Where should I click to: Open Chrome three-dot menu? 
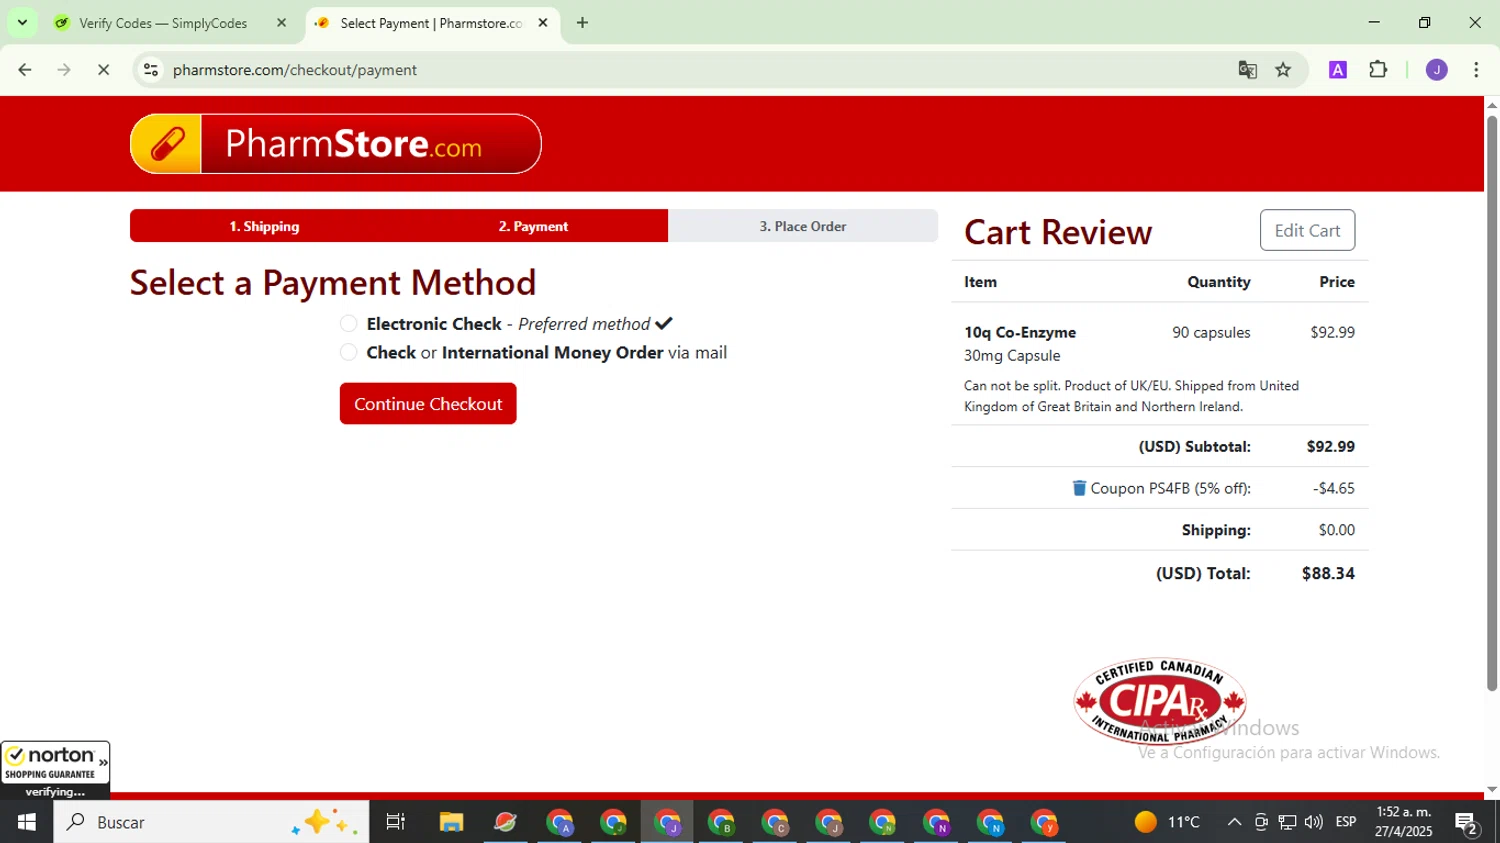click(1476, 70)
